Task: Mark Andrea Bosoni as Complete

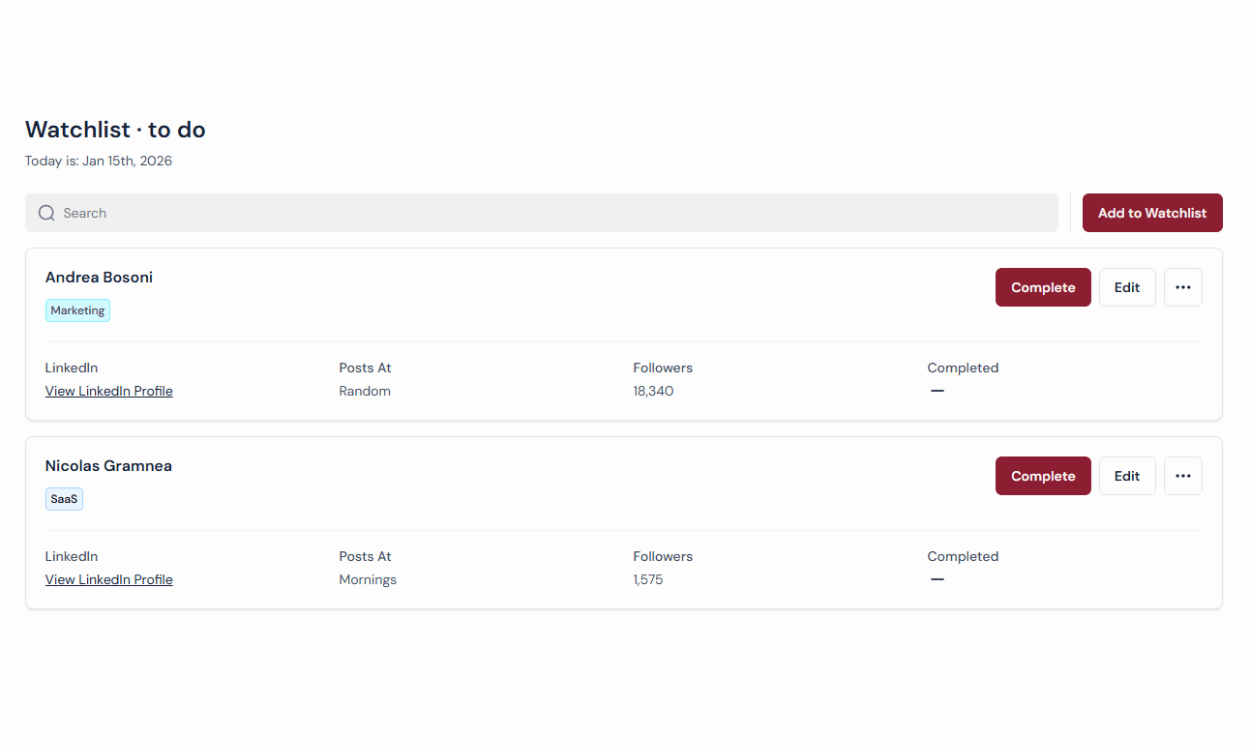Action: 1043,287
